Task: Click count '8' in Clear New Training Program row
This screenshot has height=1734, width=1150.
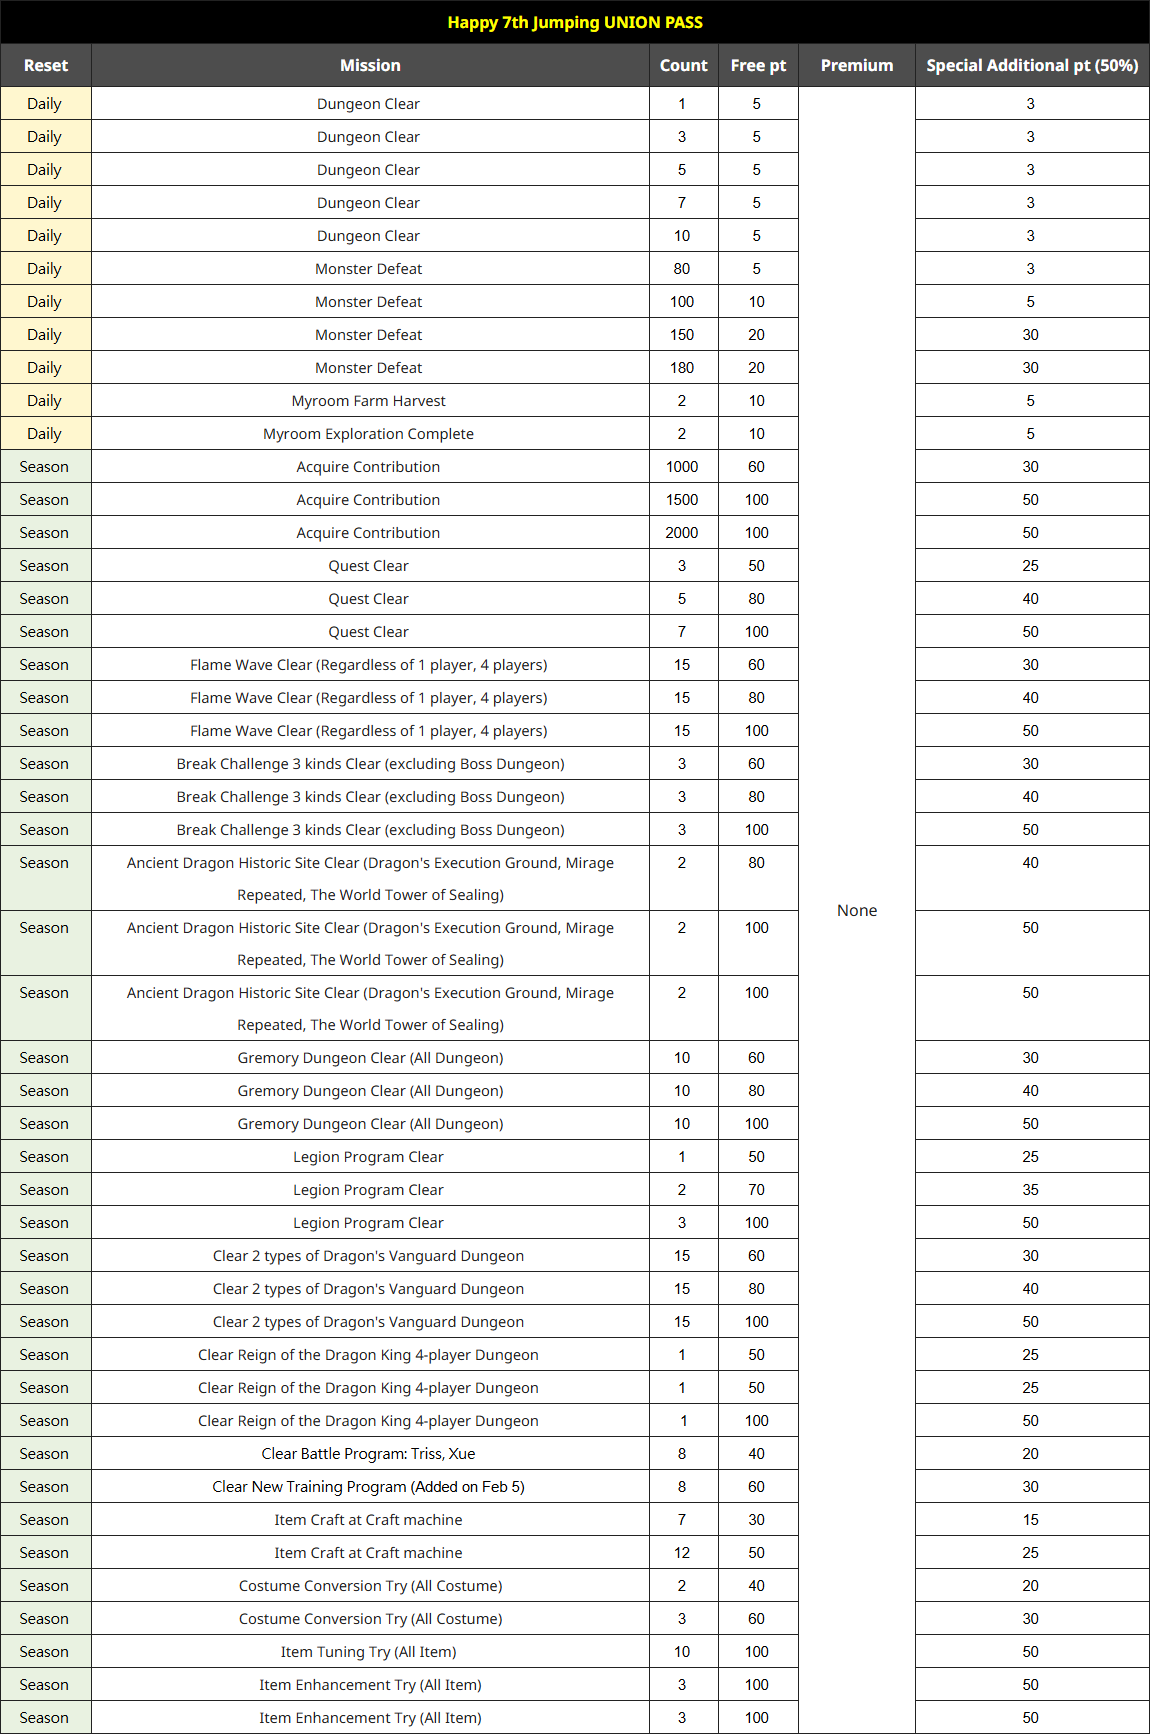Action: (682, 1487)
